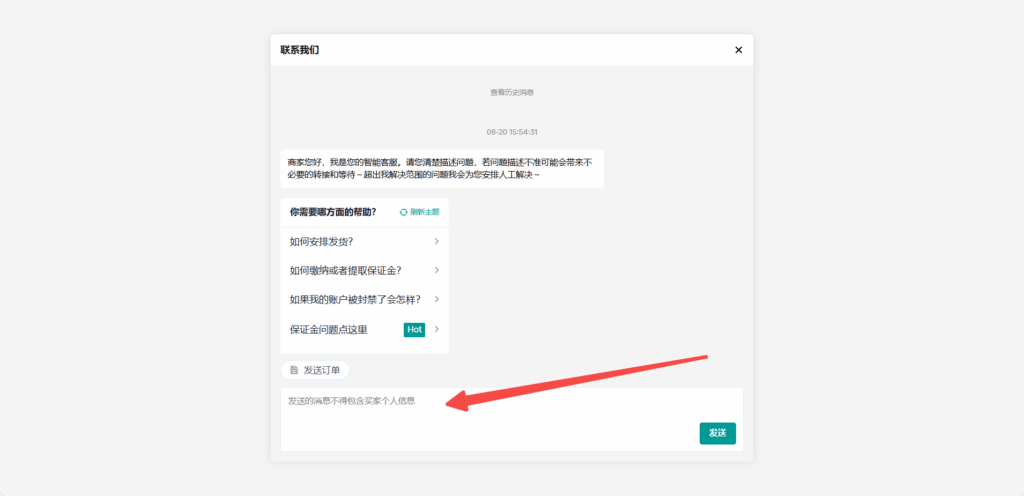Expand chevron next to 如何缴纳或者提取保证金?
This screenshot has width=1024, height=496.
tap(436, 270)
